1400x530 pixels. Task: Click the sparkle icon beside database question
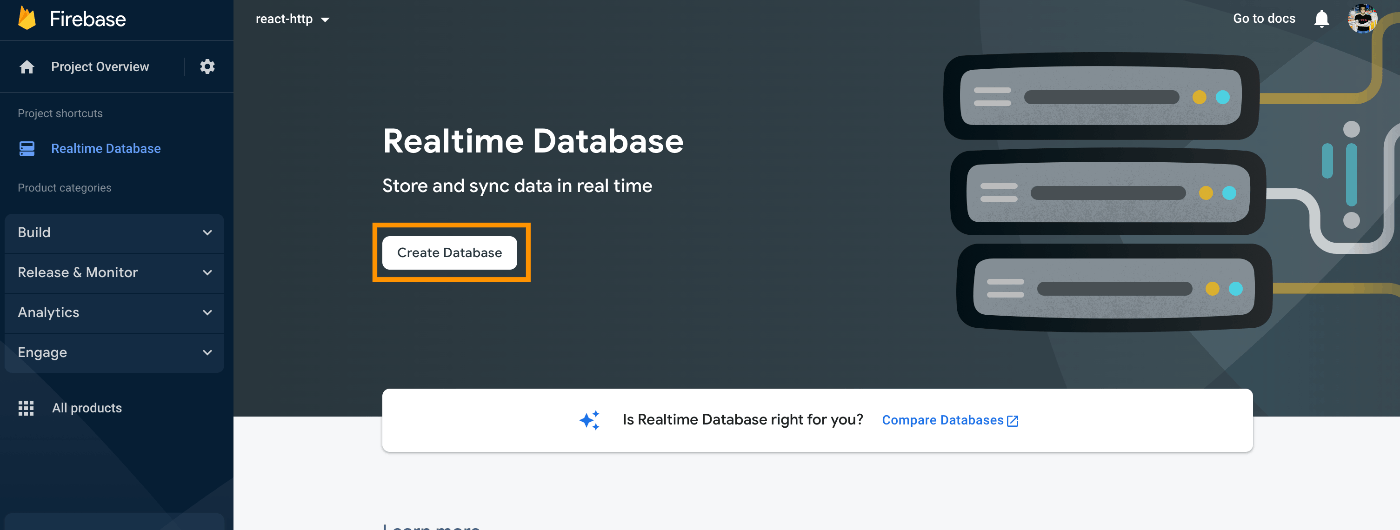pos(590,420)
